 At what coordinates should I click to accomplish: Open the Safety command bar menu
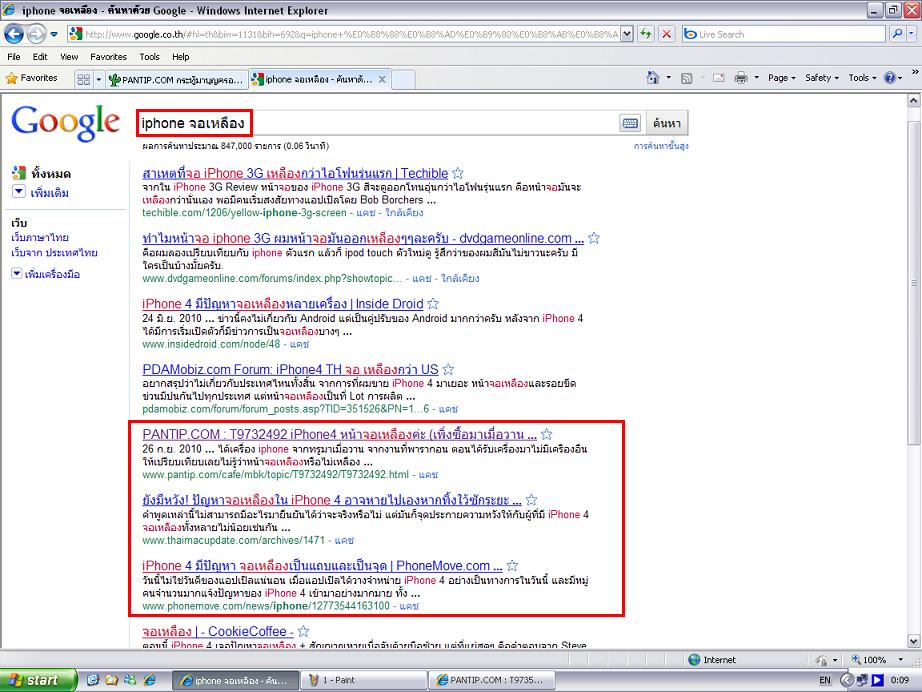pos(821,78)
